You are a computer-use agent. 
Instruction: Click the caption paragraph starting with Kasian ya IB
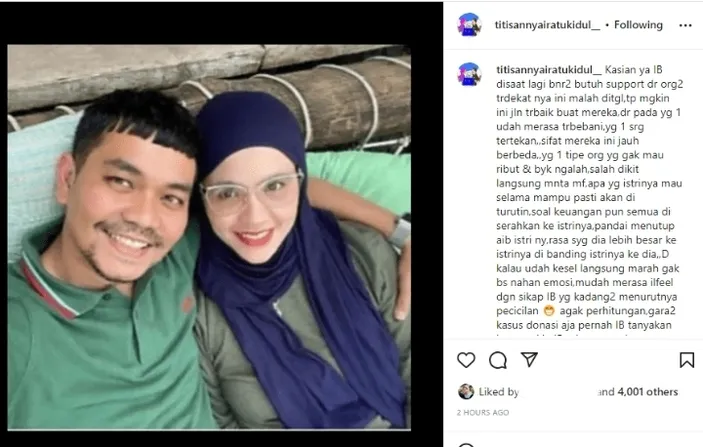pyautogui.click(x=590, y=197)
